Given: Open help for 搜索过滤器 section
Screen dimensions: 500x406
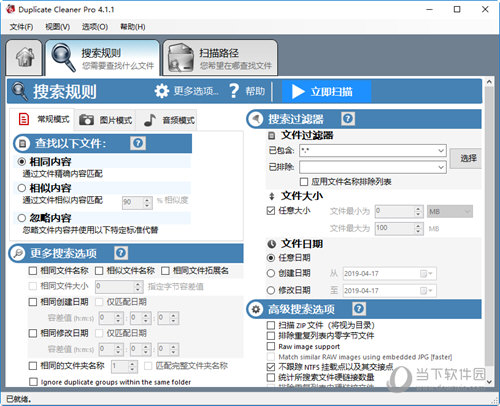Looking at the screenshot, I should point(348,119).
